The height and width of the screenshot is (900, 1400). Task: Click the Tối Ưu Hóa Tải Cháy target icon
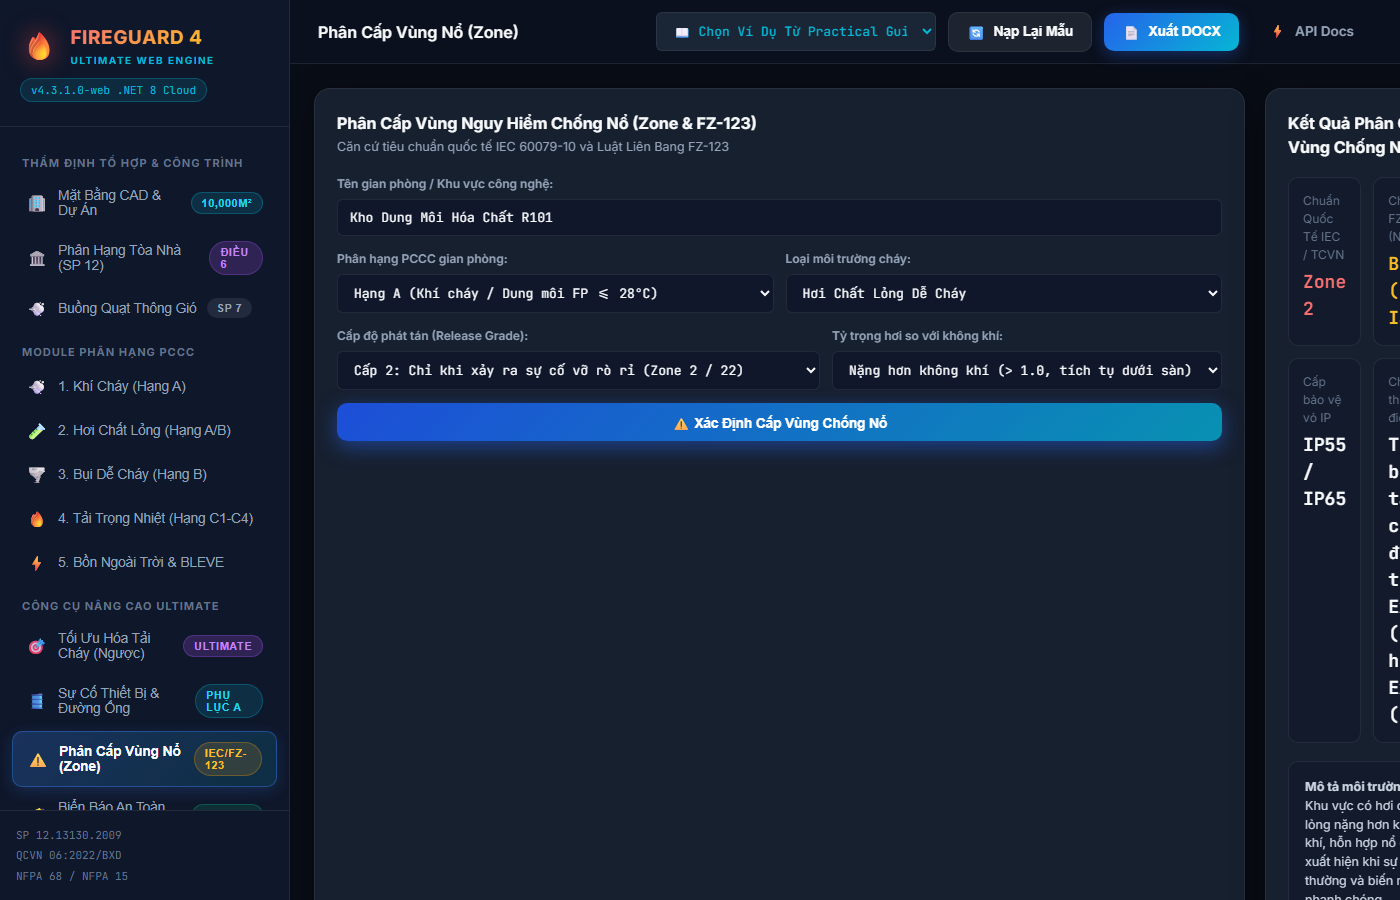pyautogui.click(x=37, y=646)
